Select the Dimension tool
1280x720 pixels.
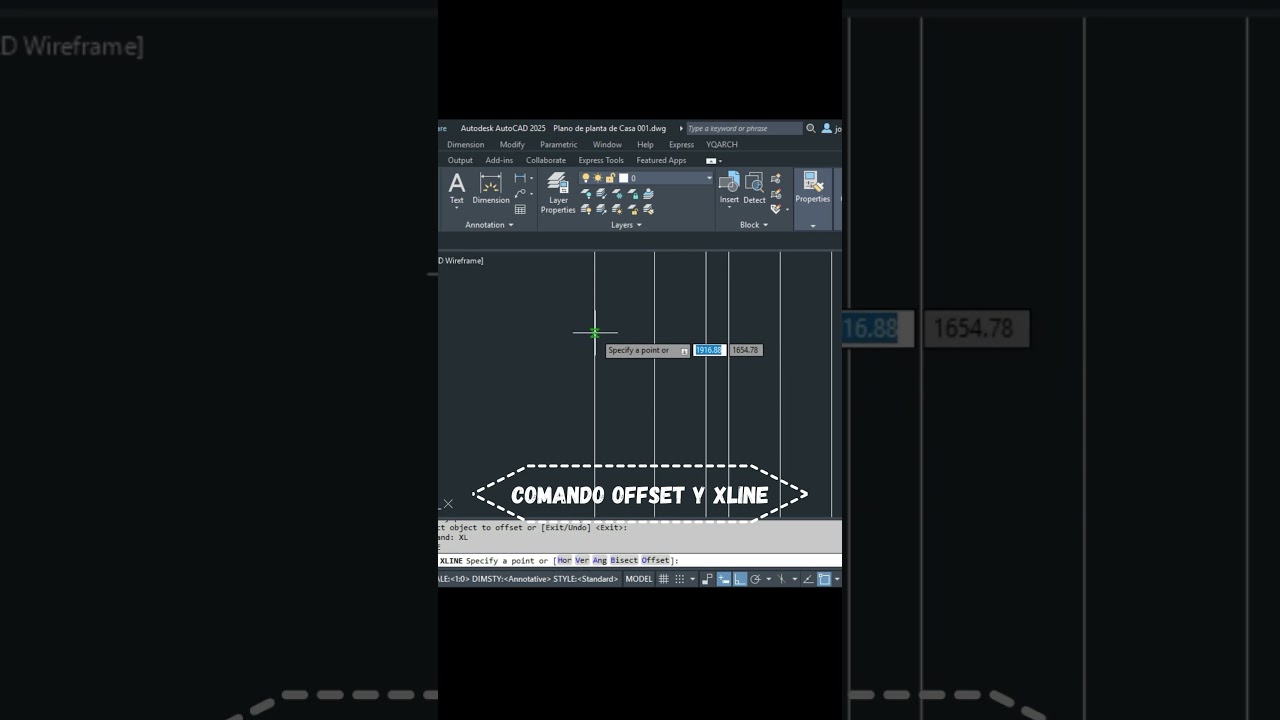click(x=491, y=187)
